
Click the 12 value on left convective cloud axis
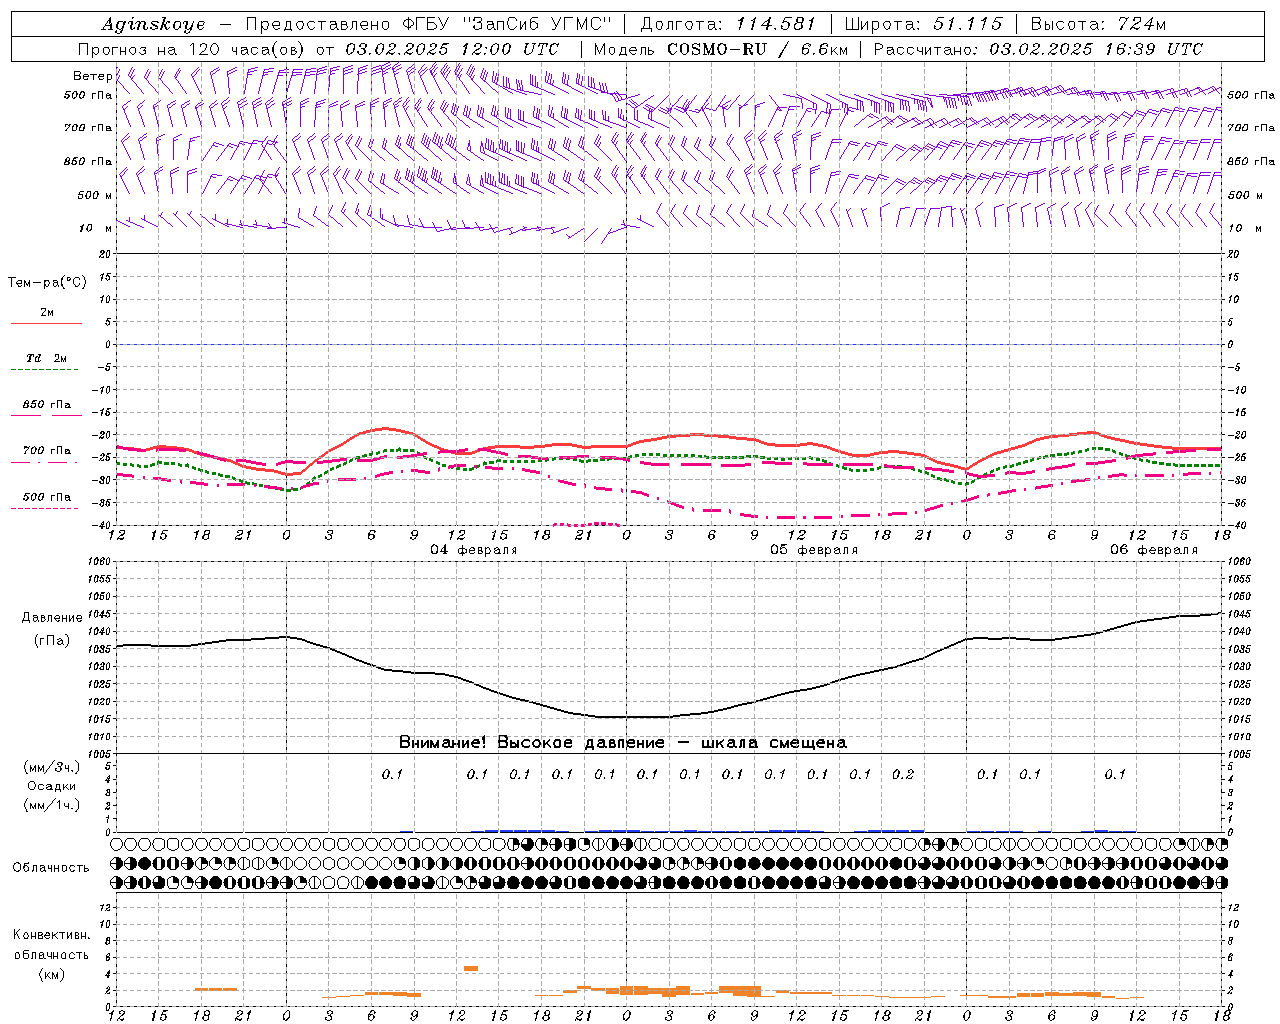point(105,907)
